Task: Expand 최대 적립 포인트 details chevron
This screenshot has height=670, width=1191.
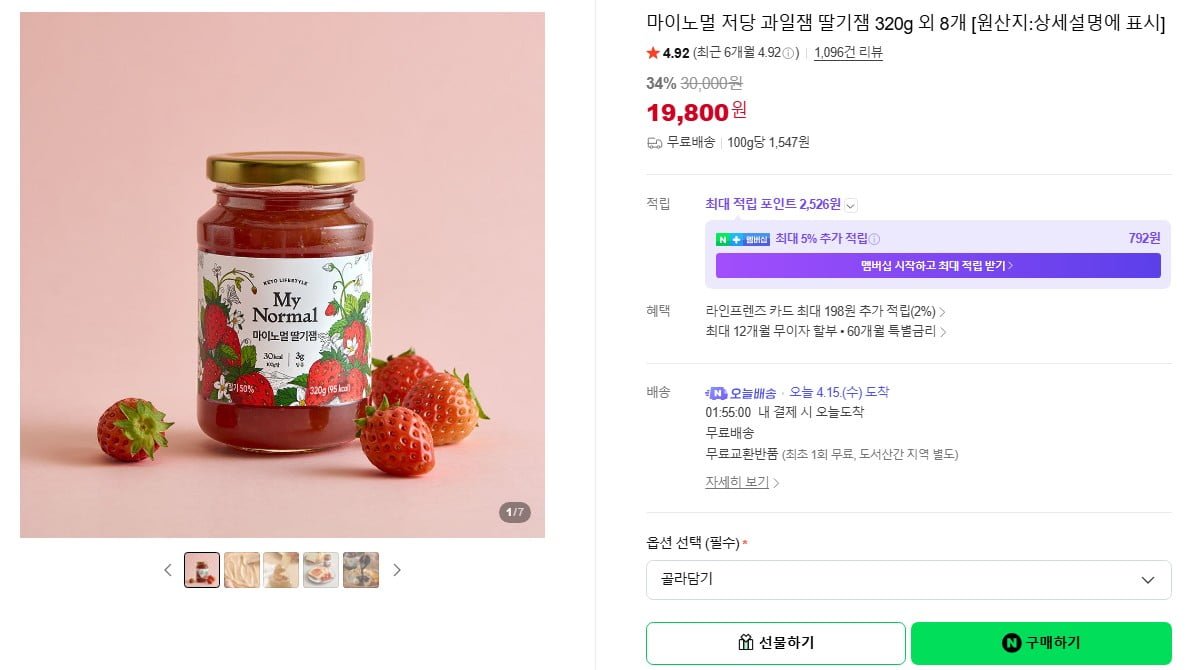Action: tap(851, 205)
